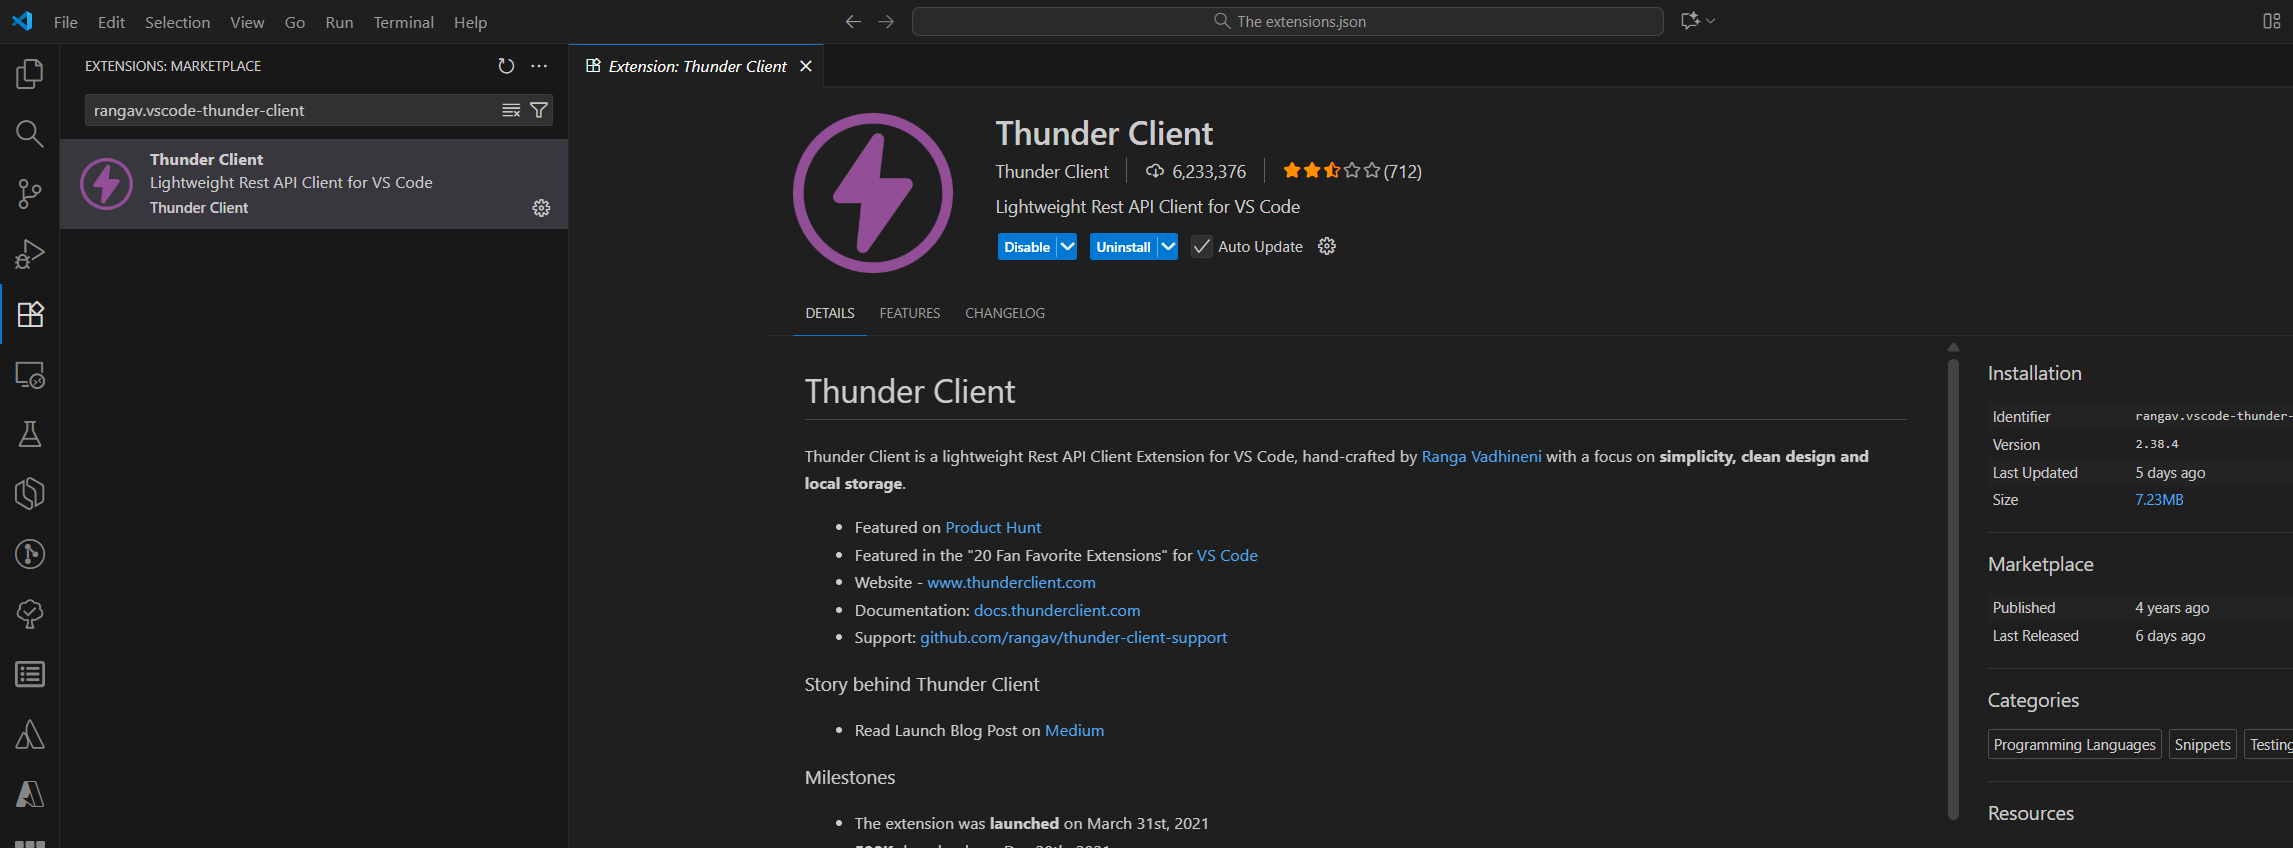Open the File menu
Viewport: 2293px width, 848px height.
66,22
